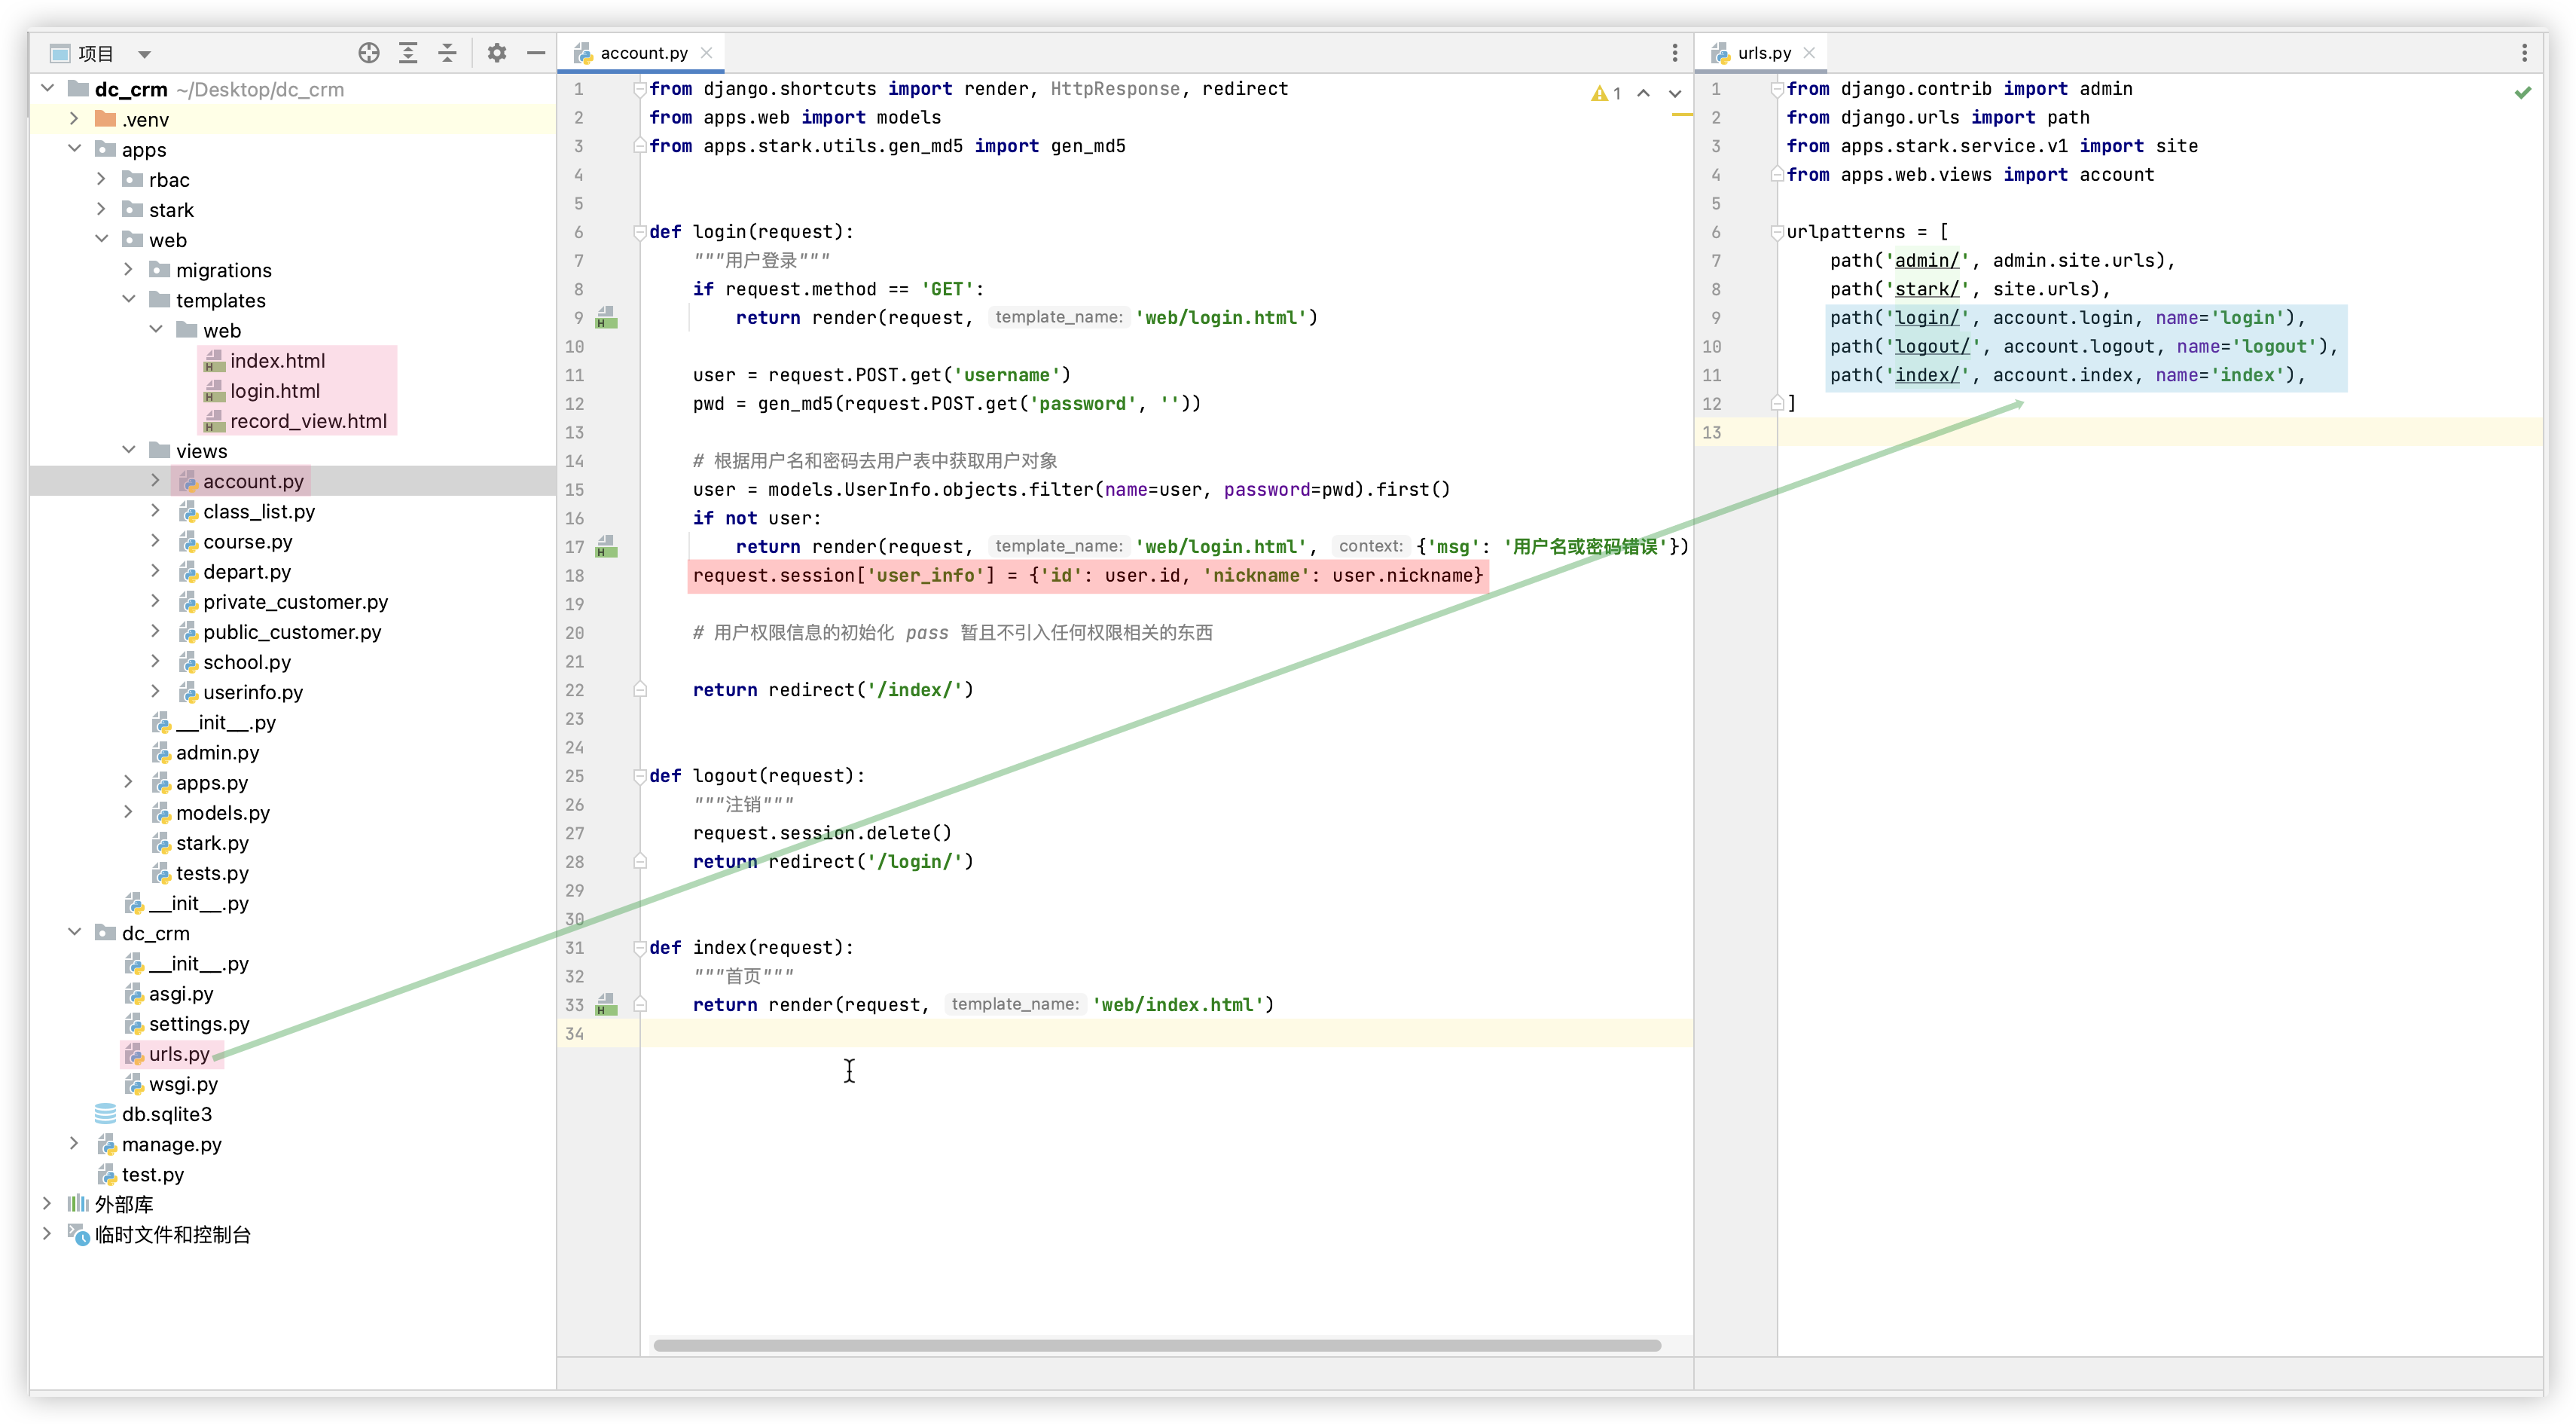Jump to next highlighted error arrow
The width and height of the screenshot is (2576, 1424).
pos(1675,93)
